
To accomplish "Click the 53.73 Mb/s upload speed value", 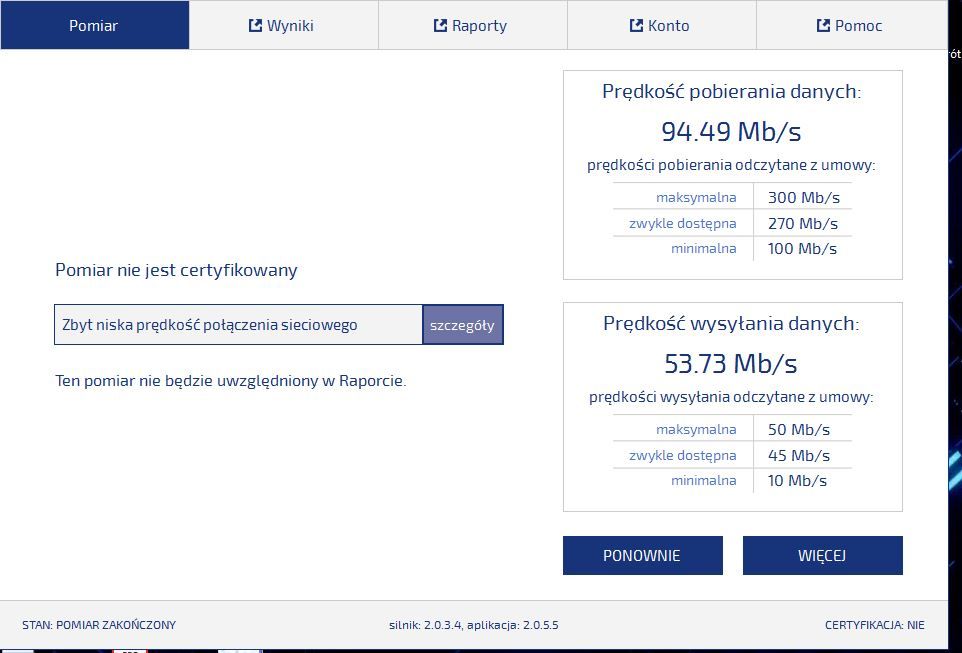I will tap(731, 363).
